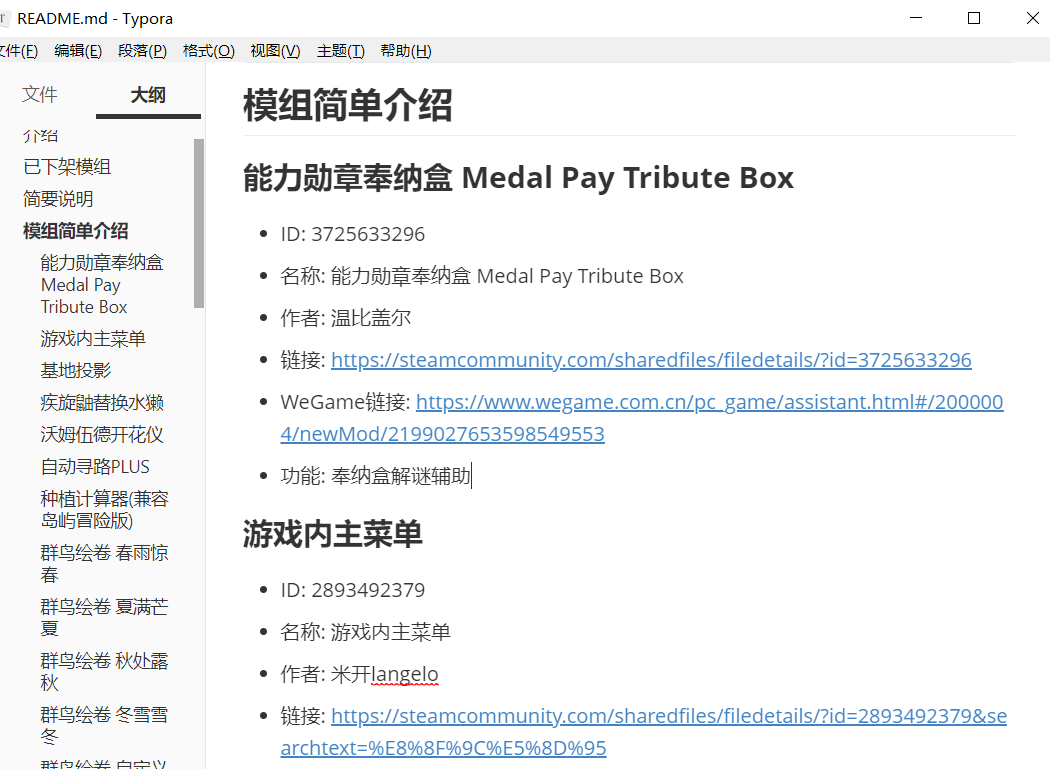
Task: Go to 群鸟绘卷 冬雪雪冬 outline entry
Action: [104, 725]
